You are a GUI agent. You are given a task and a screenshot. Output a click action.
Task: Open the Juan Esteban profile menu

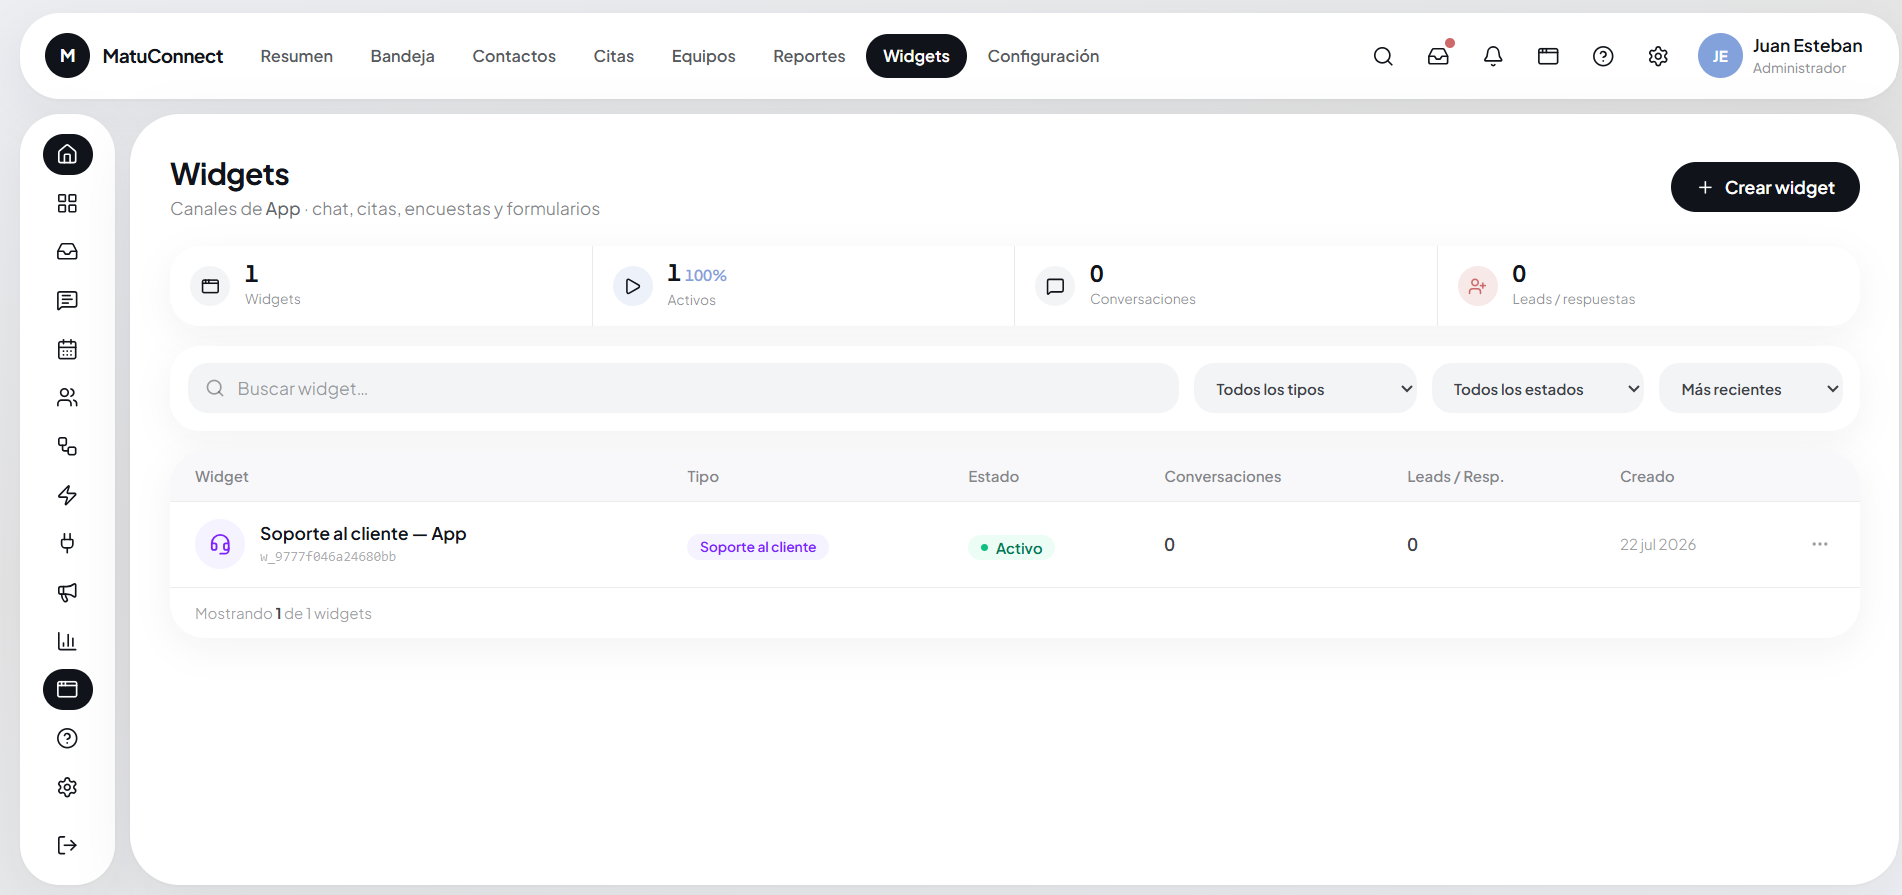click(1782, 56)
